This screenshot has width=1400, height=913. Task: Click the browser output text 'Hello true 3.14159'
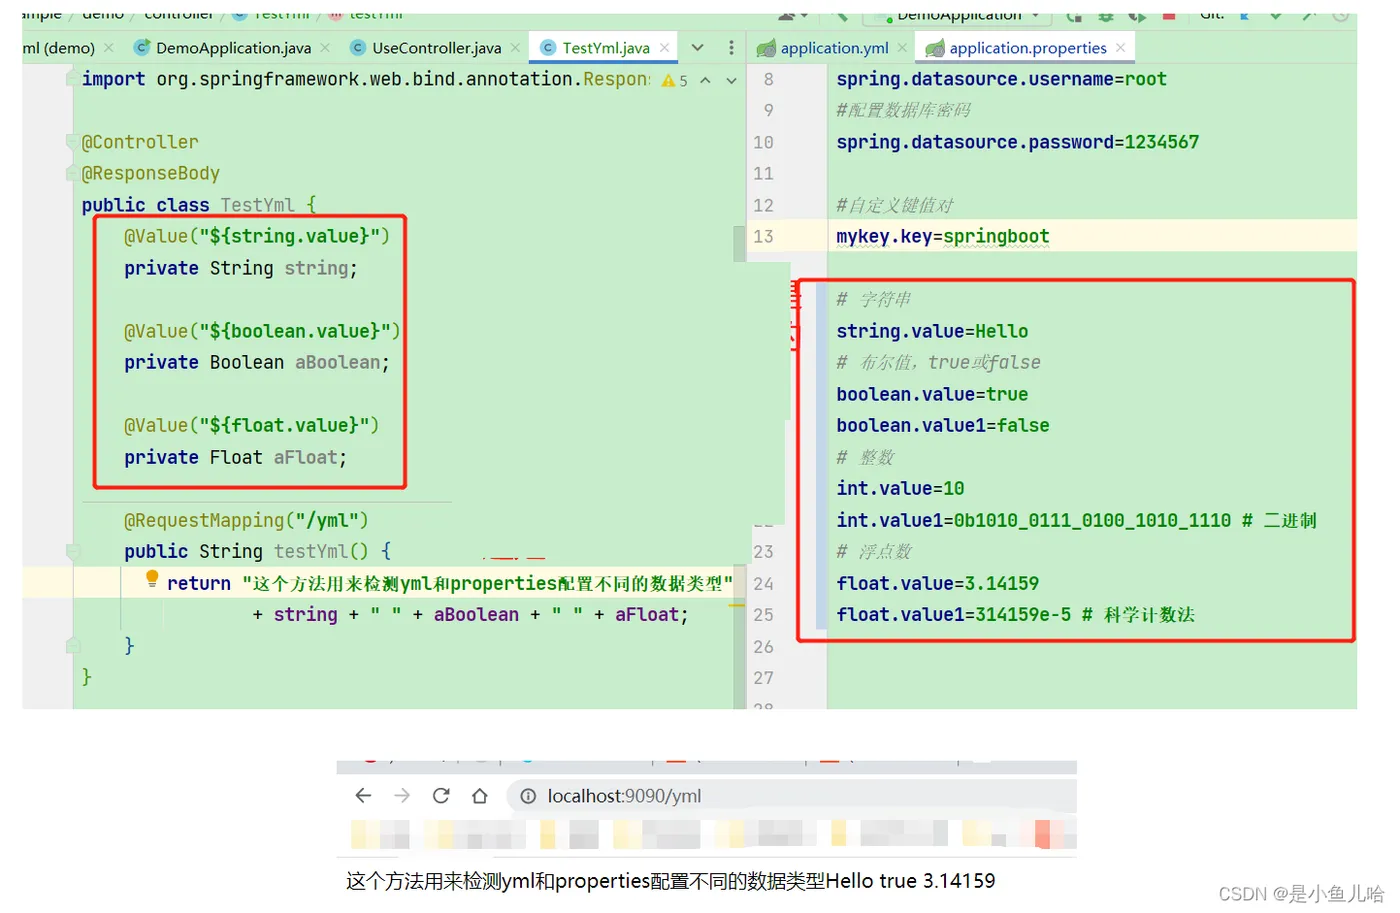[x=910, y=881]
